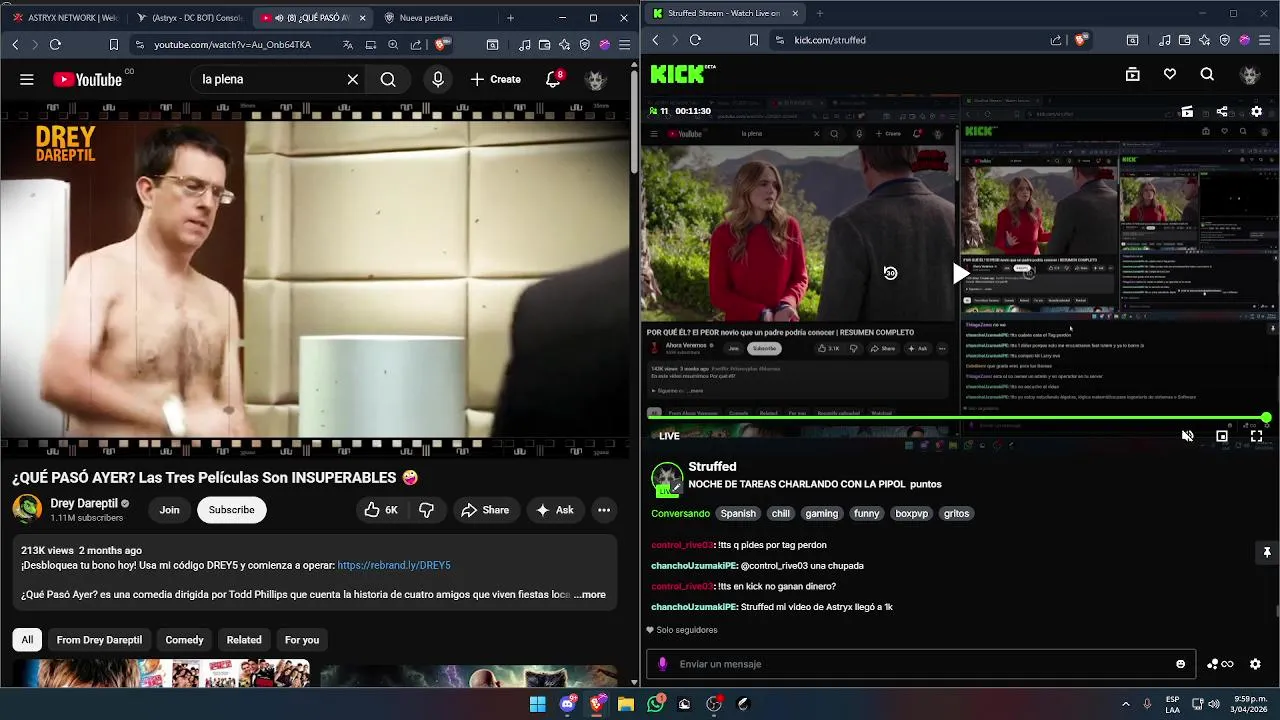Open WhatsApp from the taskbar

655,704
